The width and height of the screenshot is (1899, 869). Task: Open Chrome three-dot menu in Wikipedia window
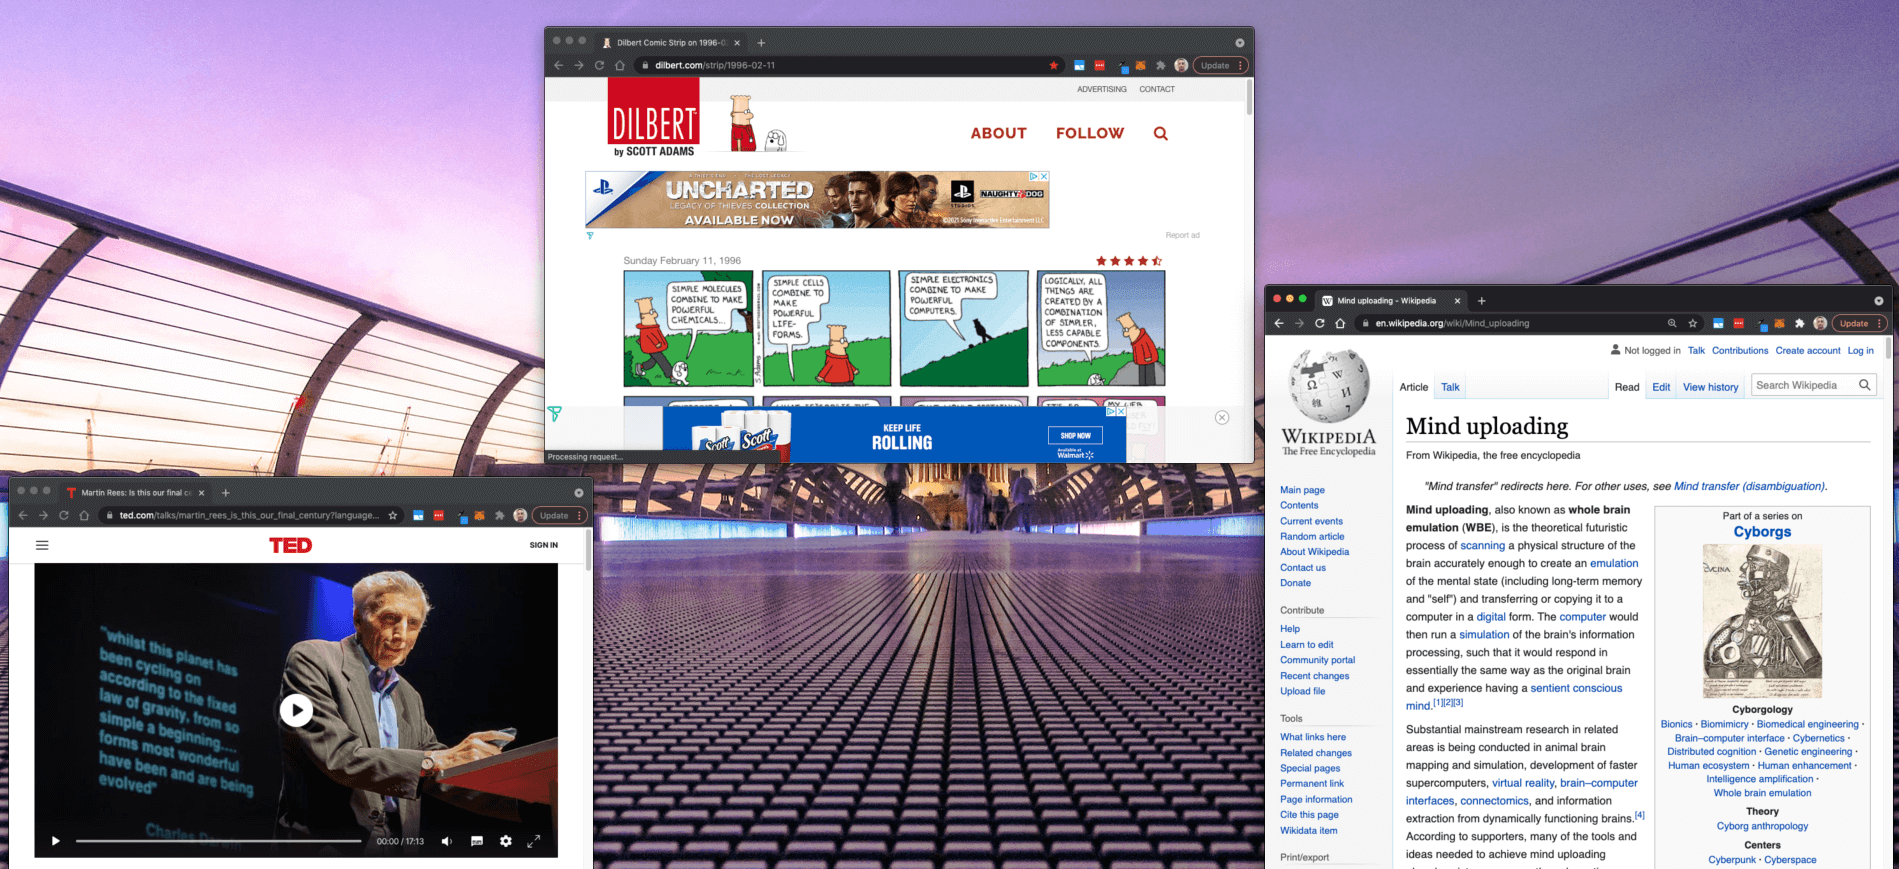pyautogui.click(x=1880, y=323)
